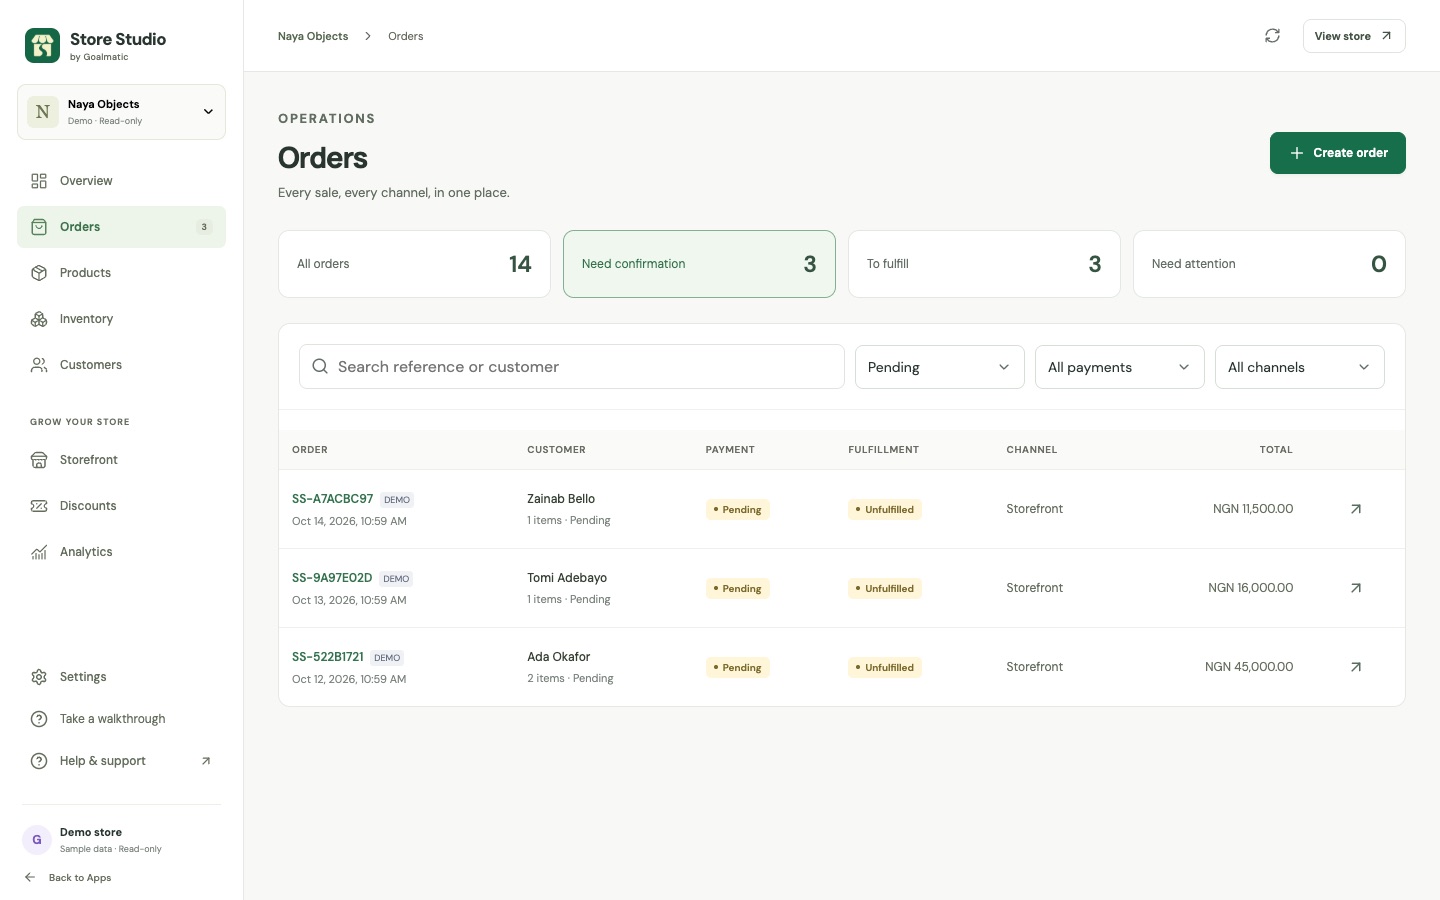
Task: Open the All payments filter dropdown
Action: coord(1120,367)
